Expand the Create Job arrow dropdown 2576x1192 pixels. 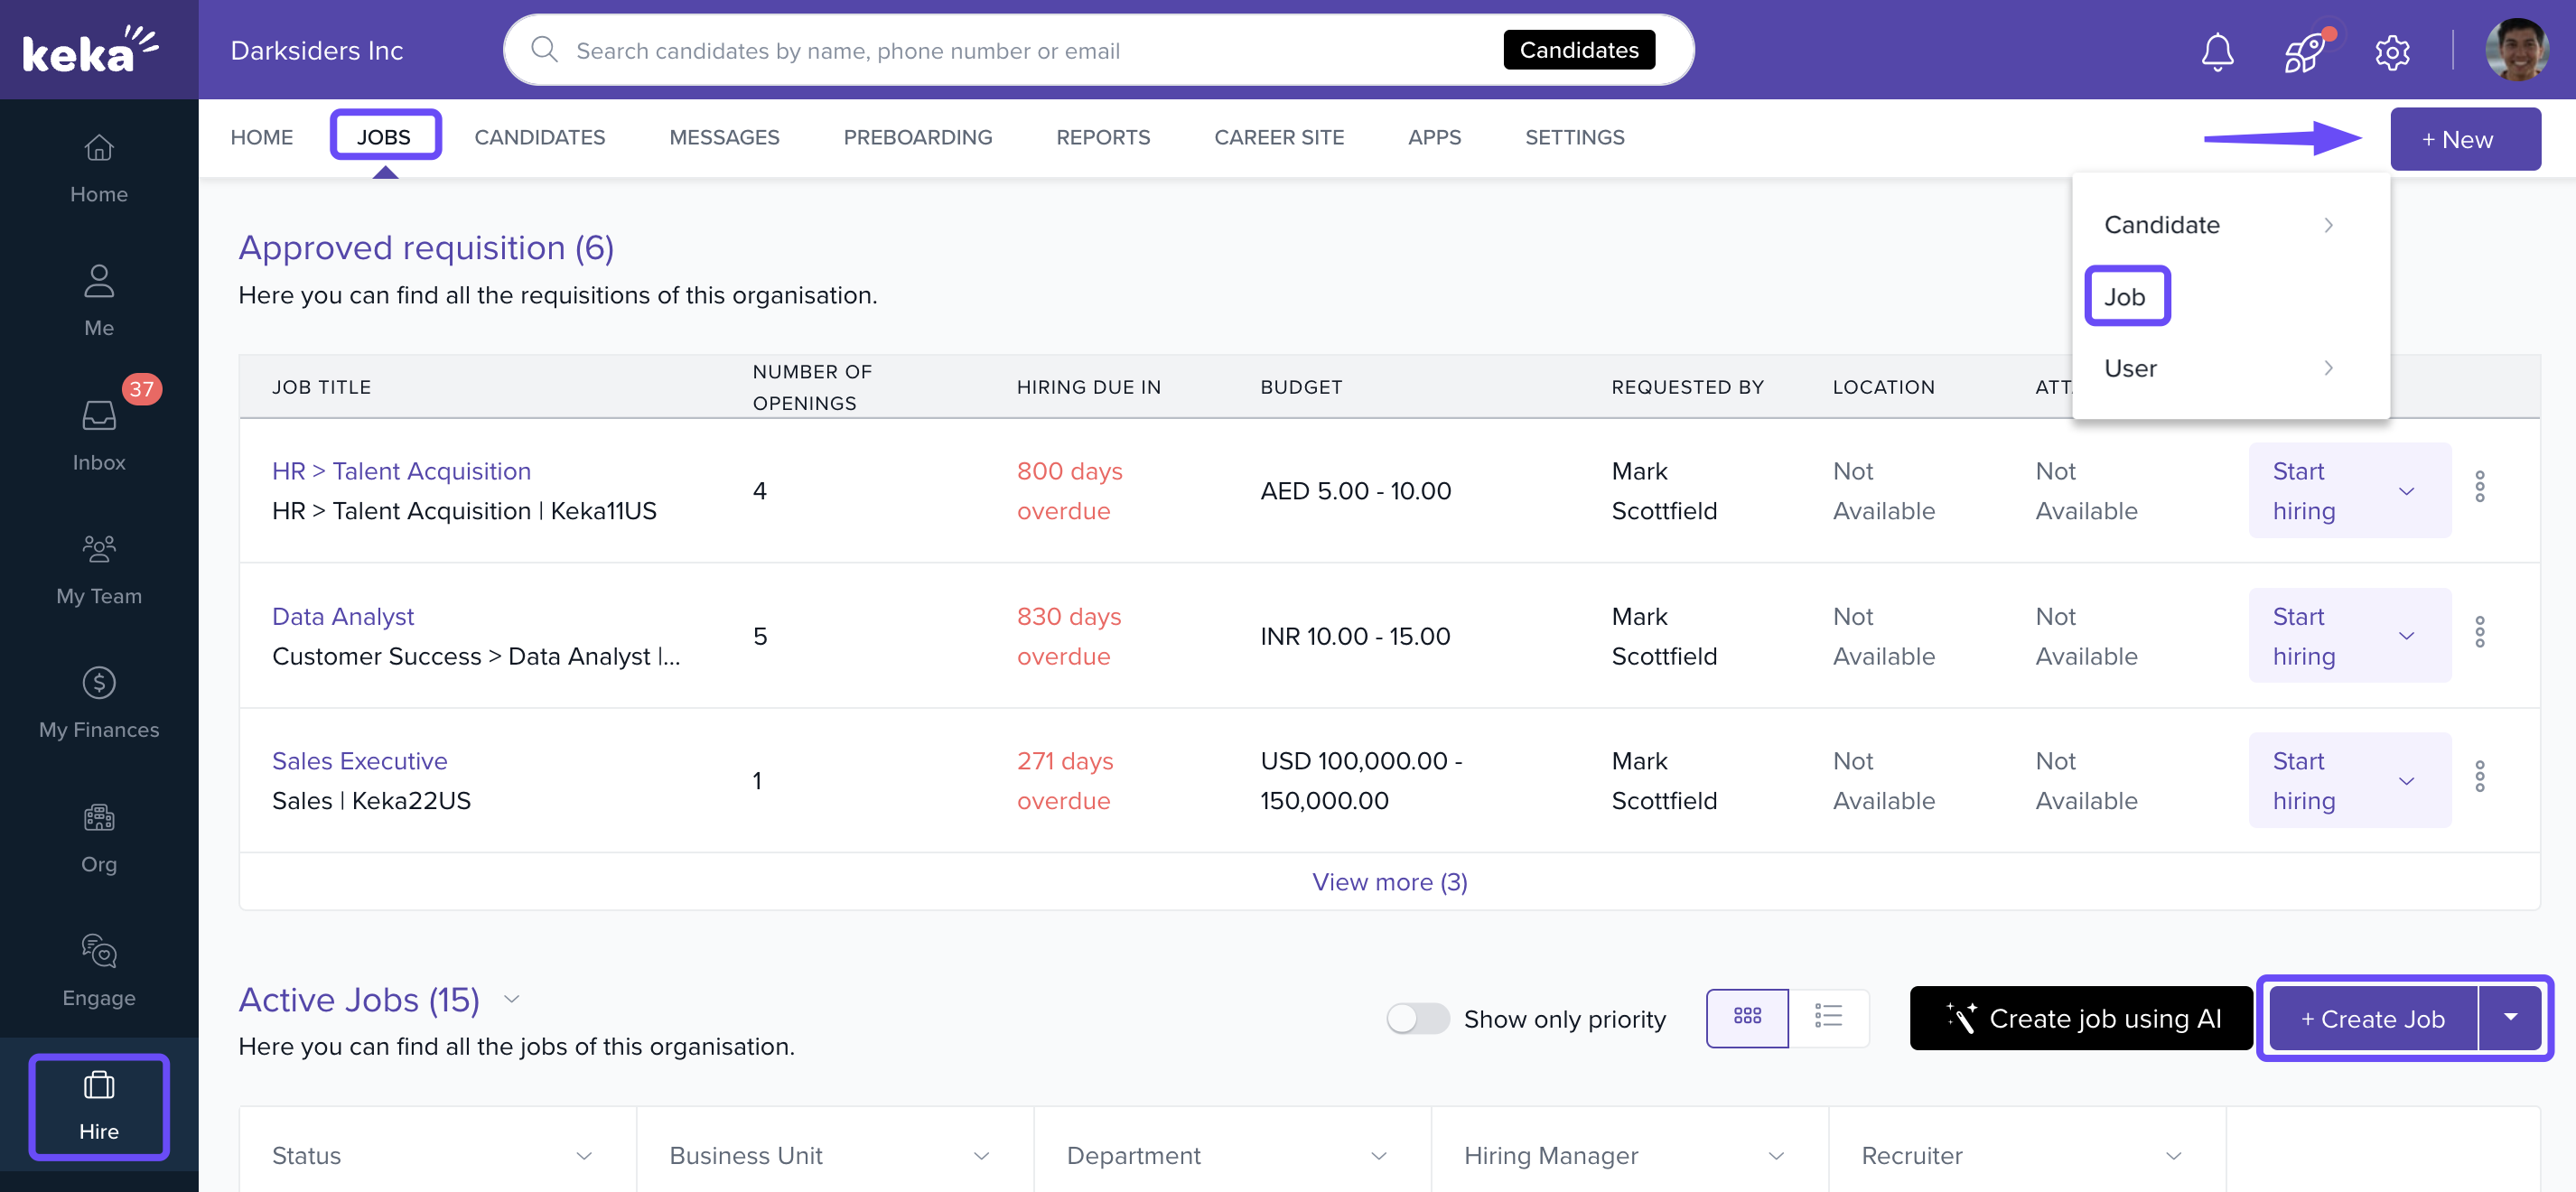coord(2510,1018)
